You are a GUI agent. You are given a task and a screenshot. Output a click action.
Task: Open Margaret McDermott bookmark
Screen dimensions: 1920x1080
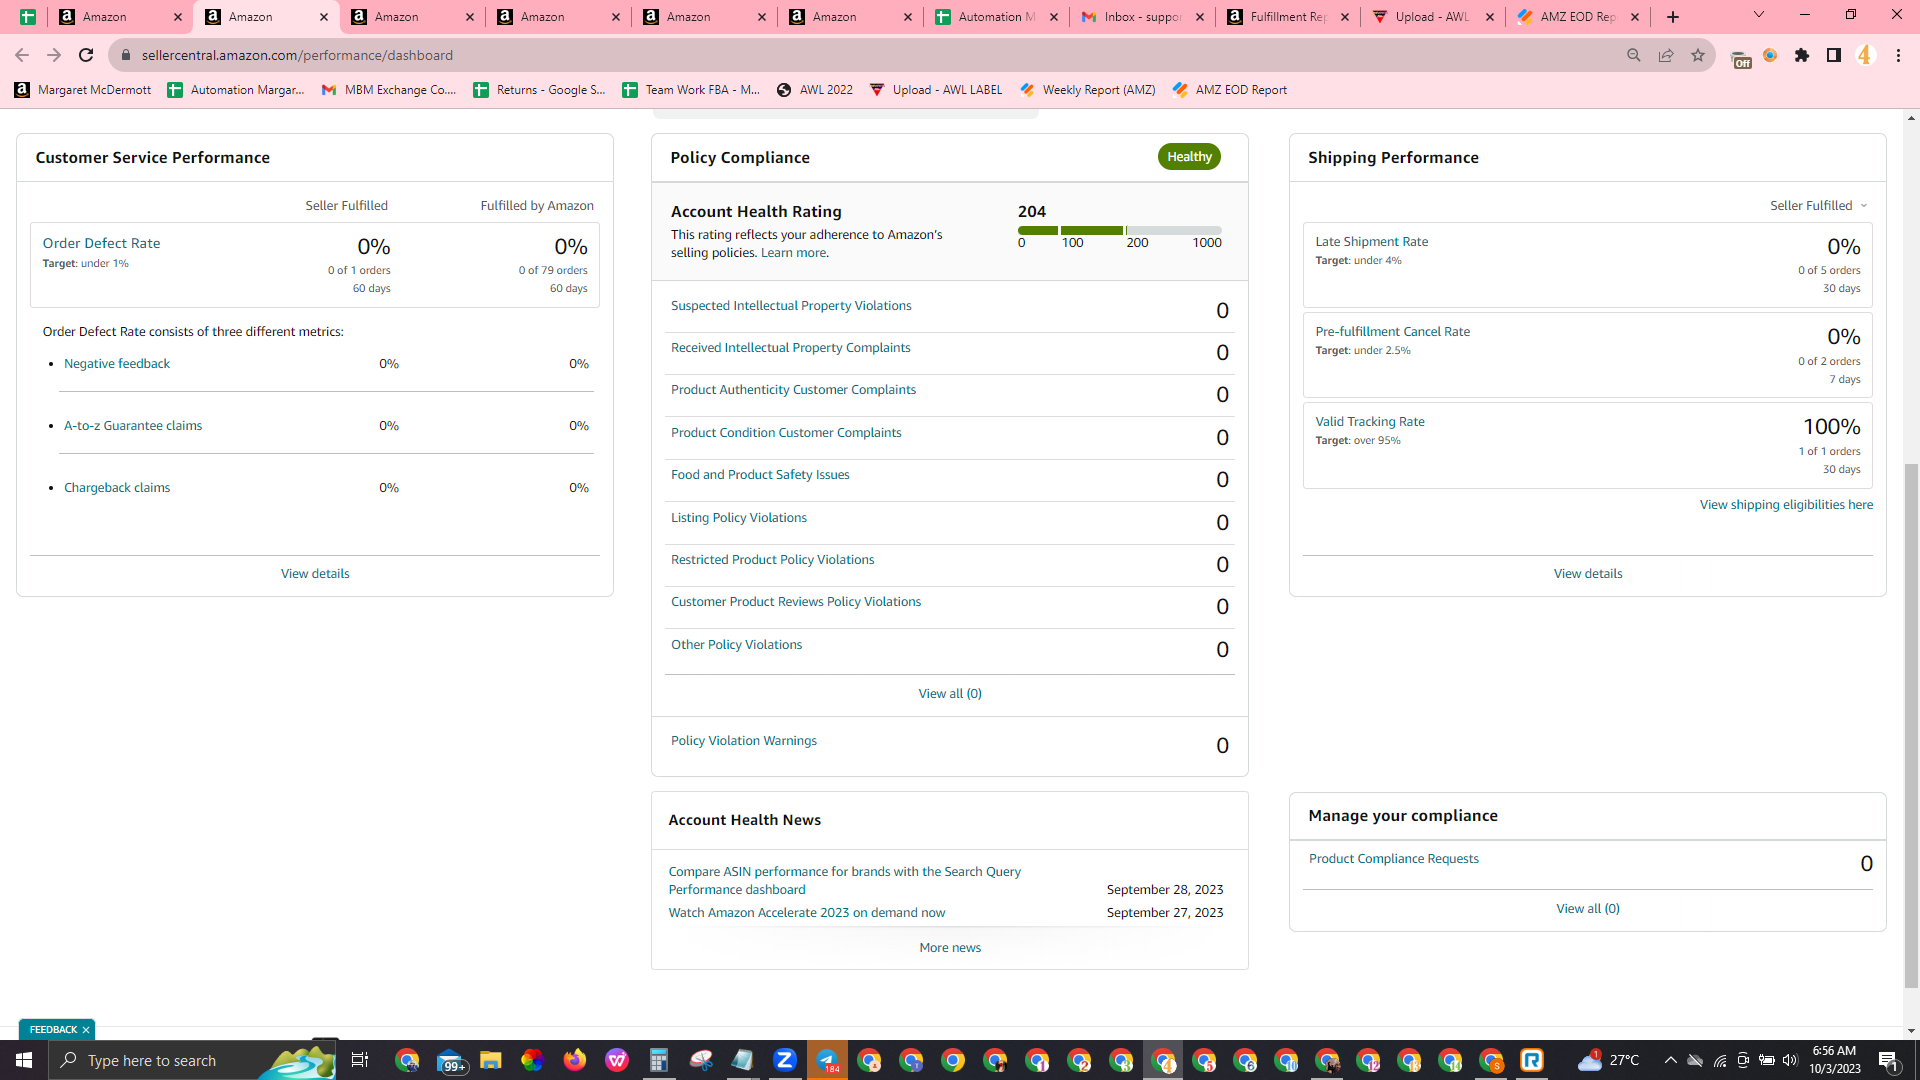83,90
